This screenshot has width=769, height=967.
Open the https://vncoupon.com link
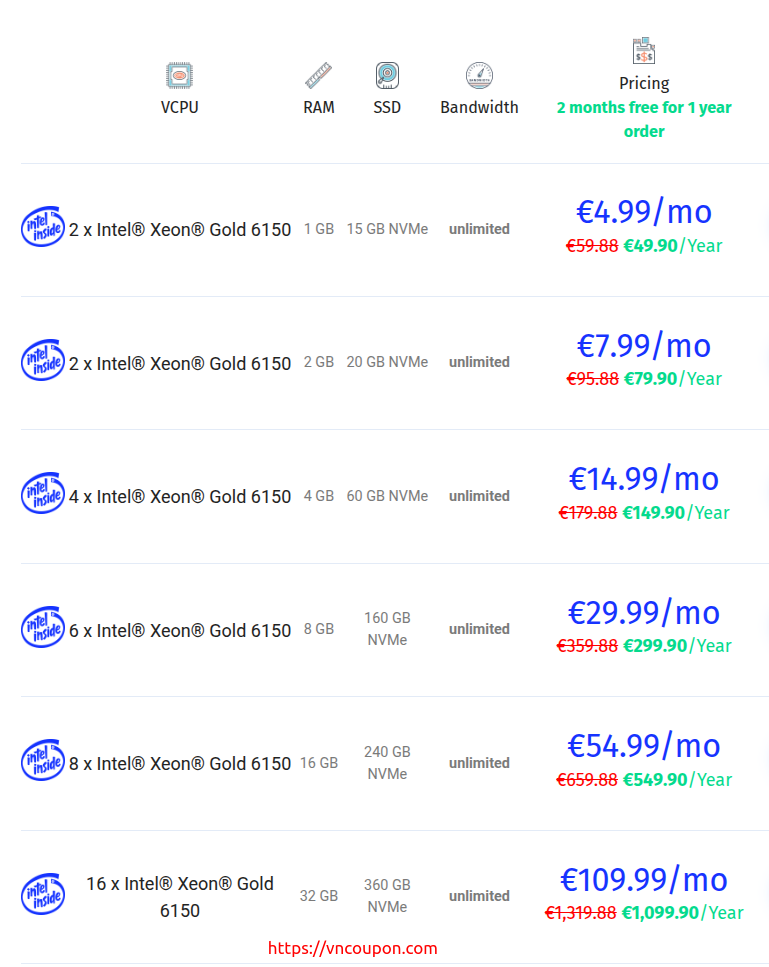[x=353, y=948]
